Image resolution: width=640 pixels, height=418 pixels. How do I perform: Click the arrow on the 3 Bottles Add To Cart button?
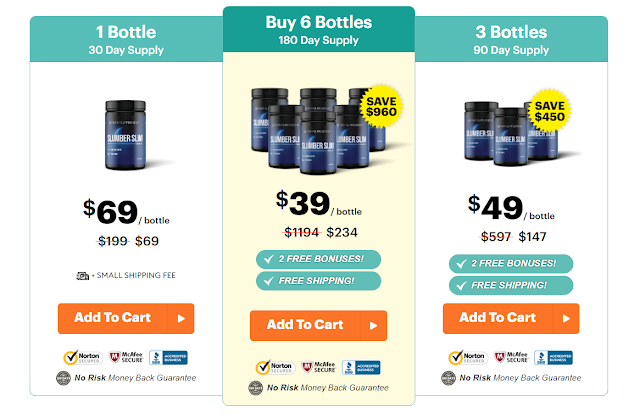[565, 318]
